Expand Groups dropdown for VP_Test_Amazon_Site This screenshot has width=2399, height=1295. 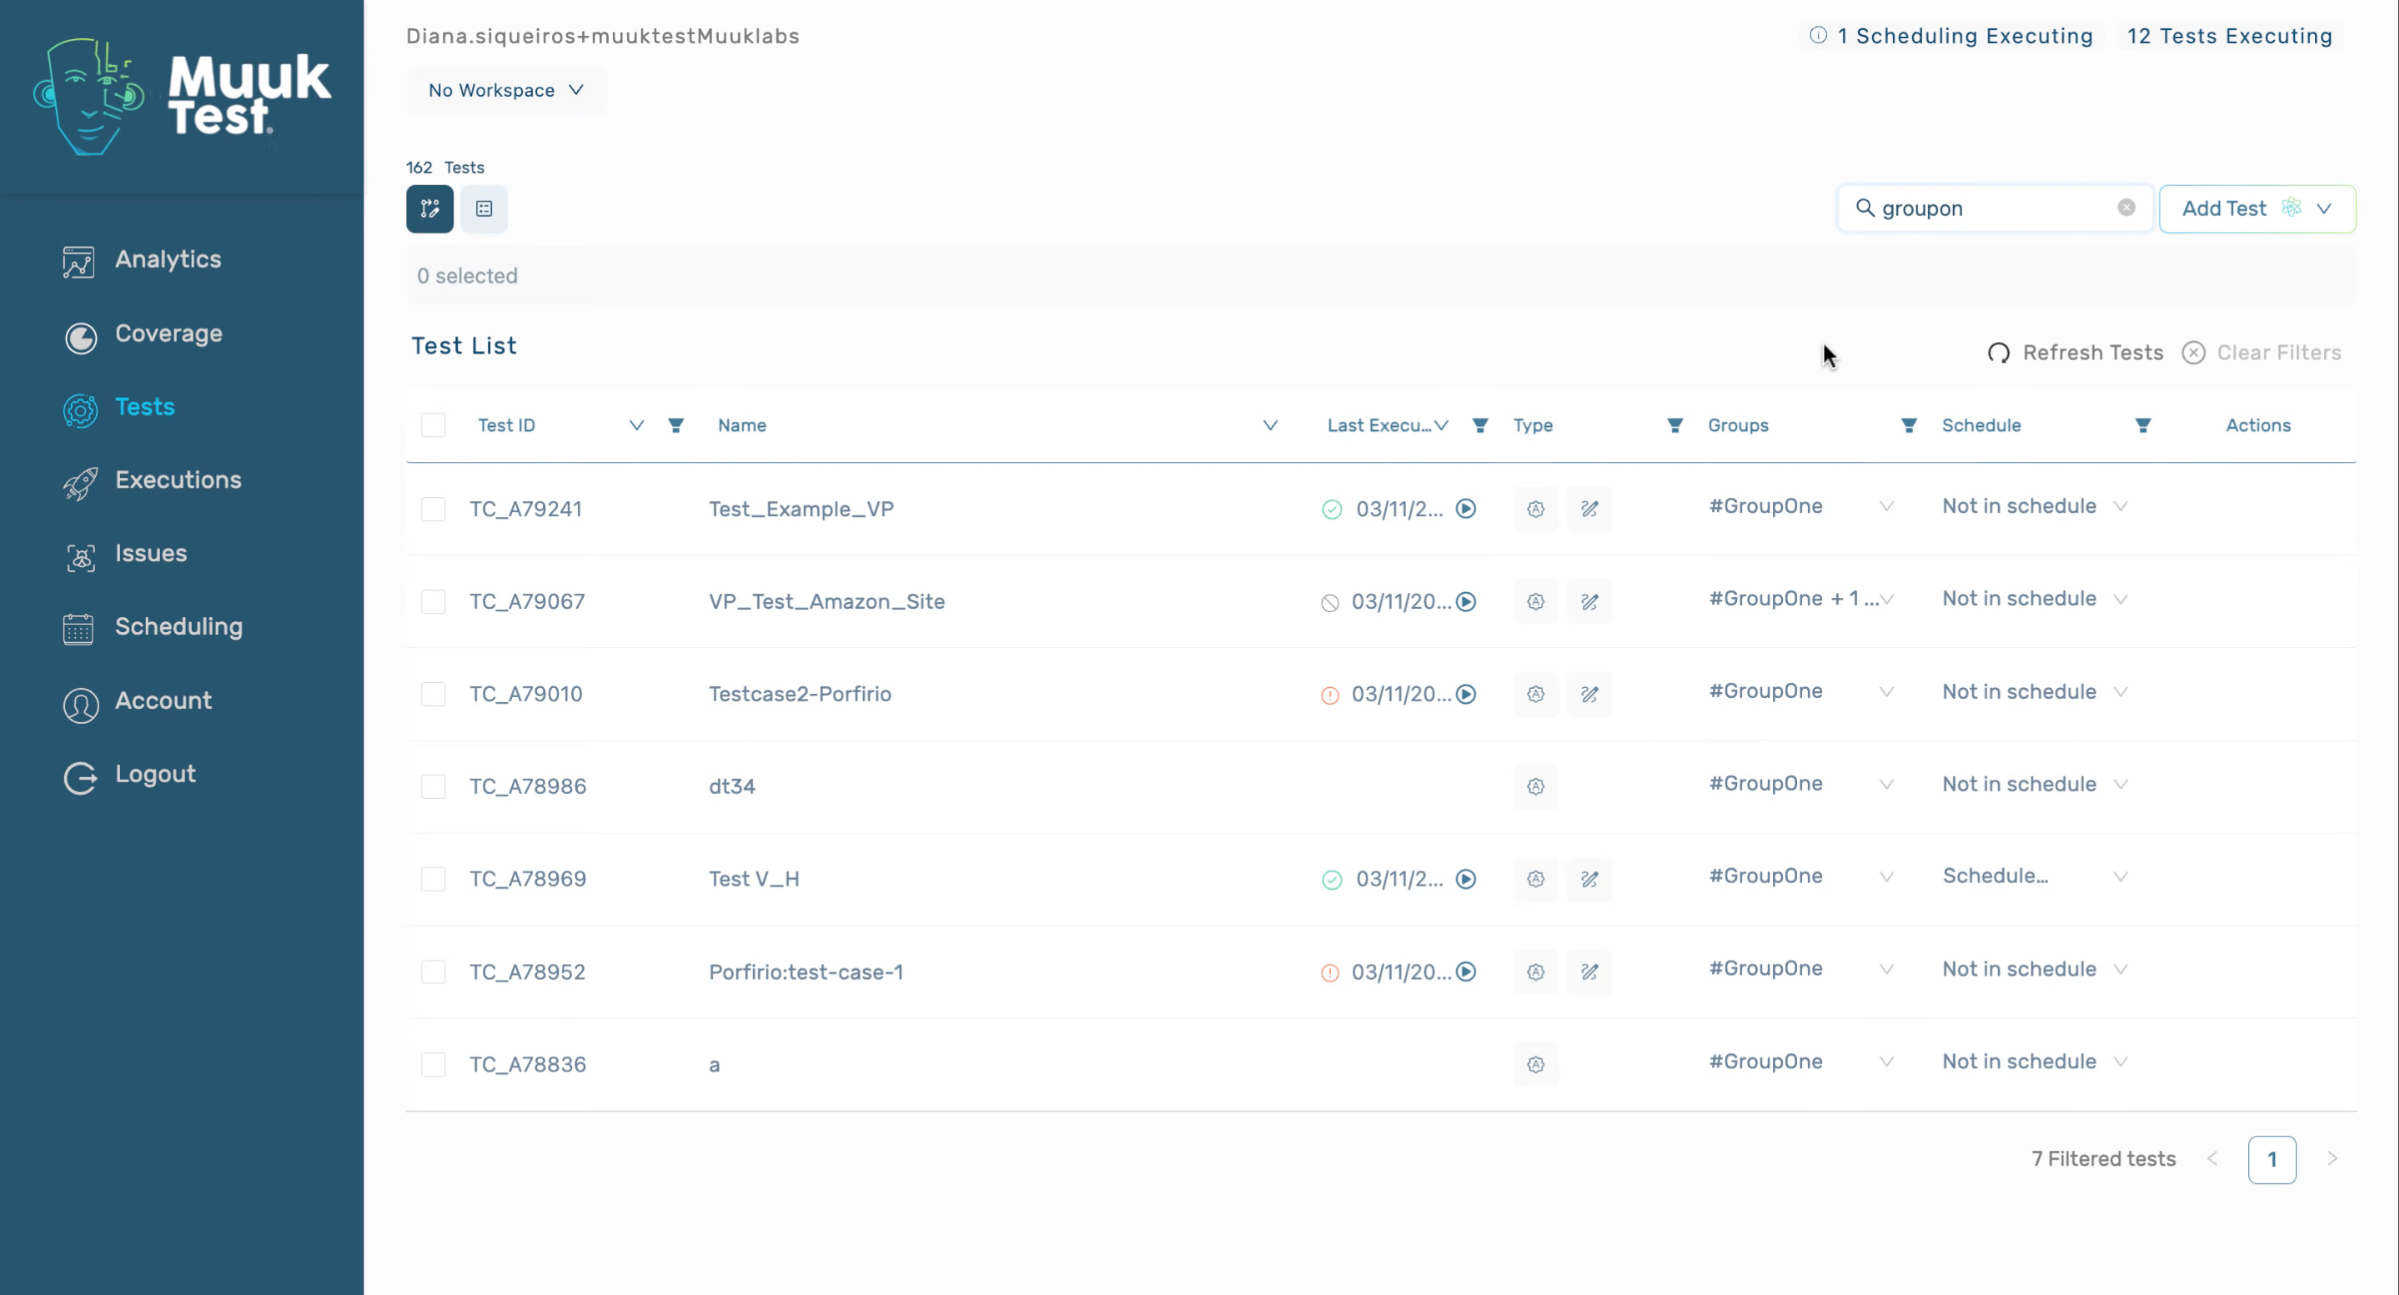1886,599
